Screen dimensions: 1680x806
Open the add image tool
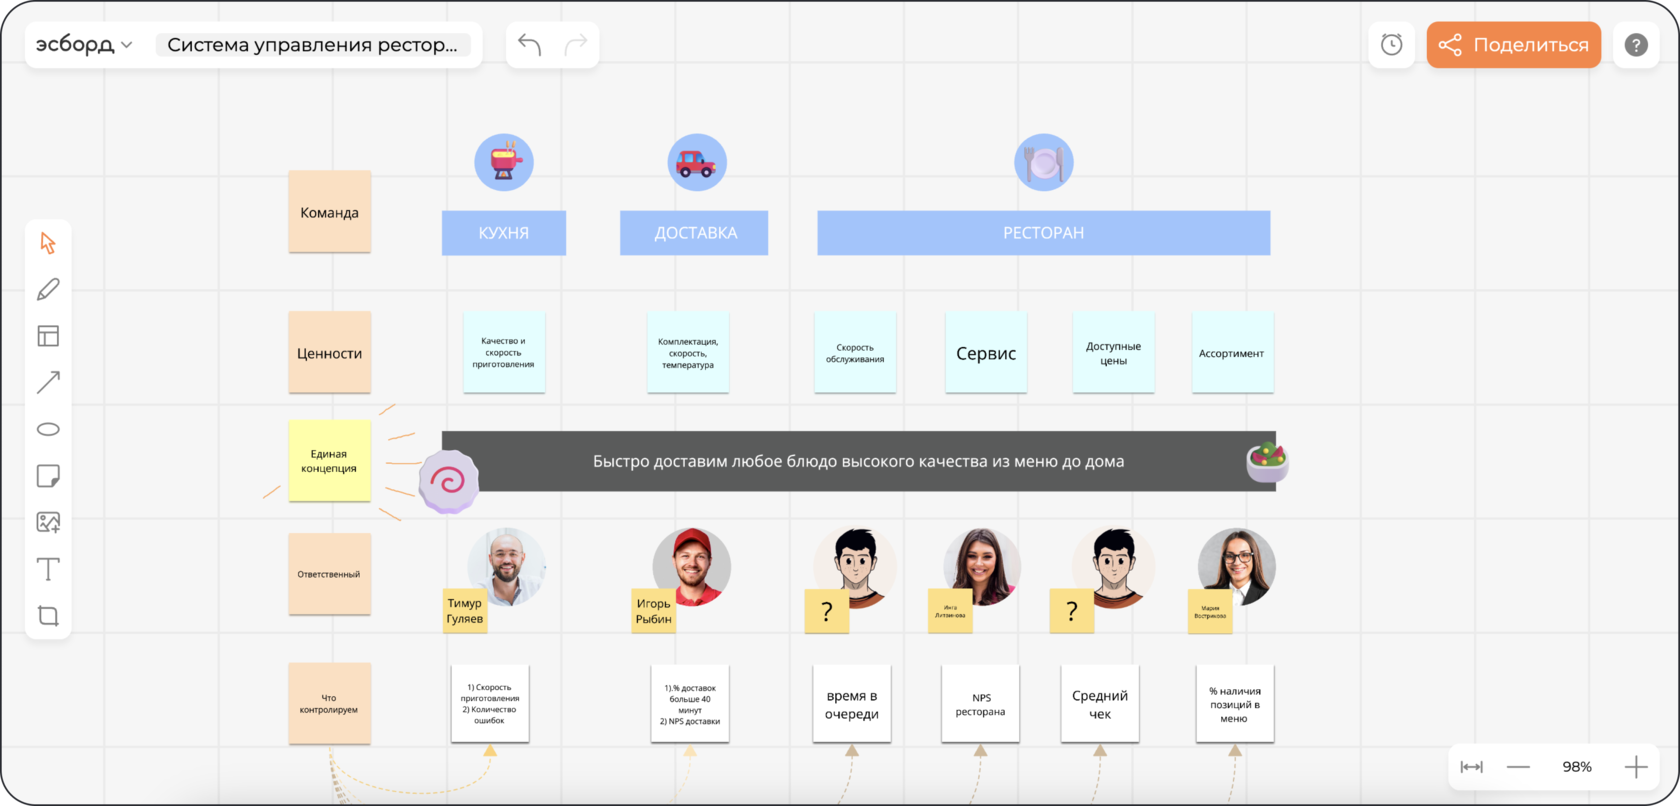48,522
